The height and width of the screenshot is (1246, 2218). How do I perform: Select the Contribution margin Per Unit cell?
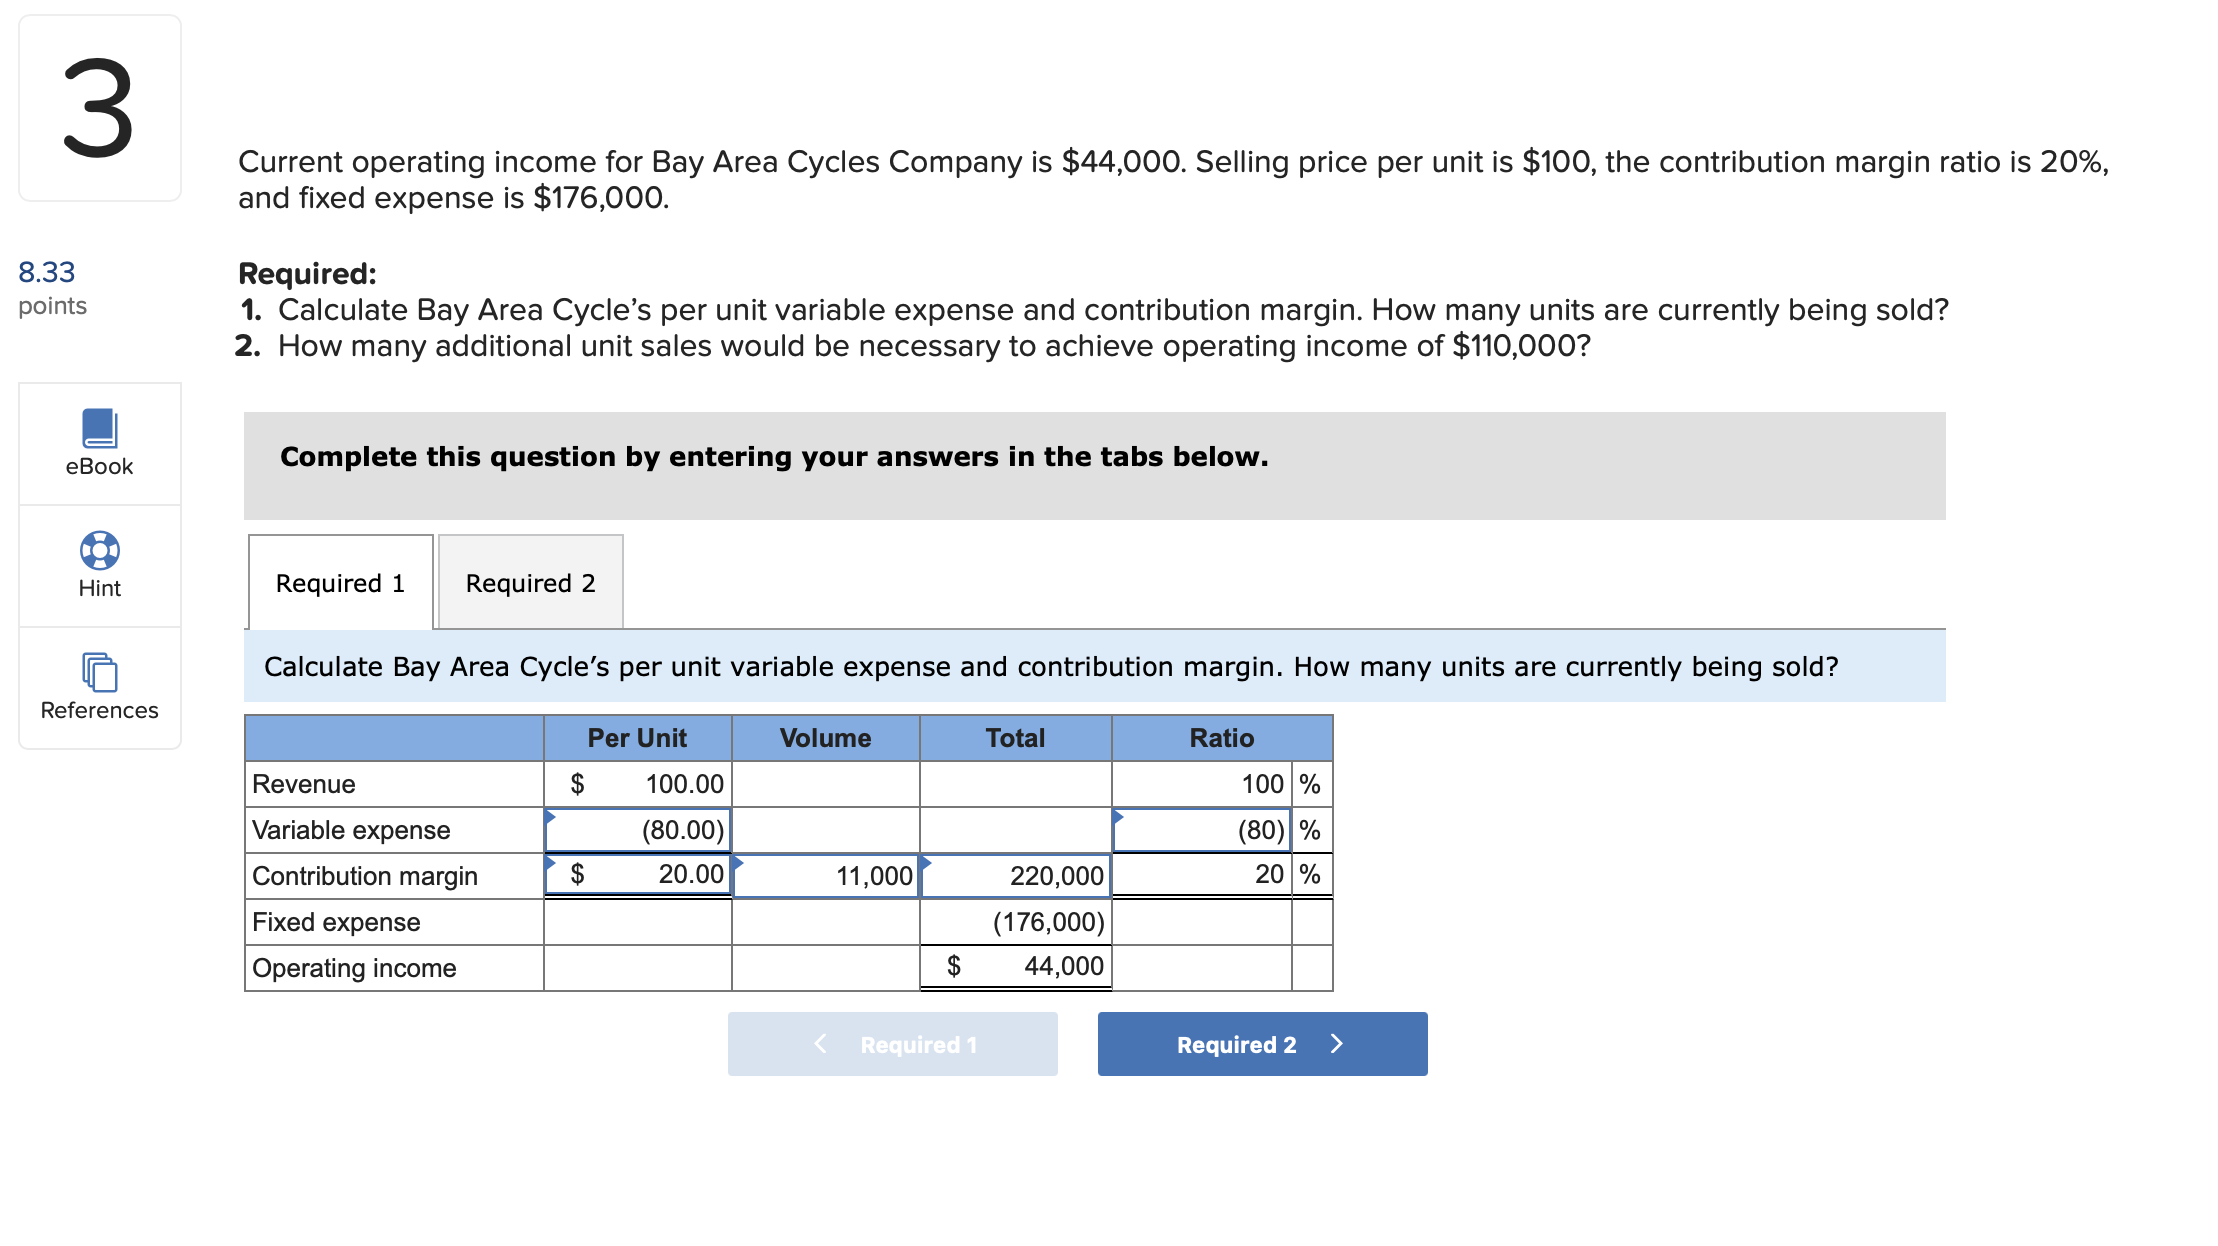(x=637, y=875)
